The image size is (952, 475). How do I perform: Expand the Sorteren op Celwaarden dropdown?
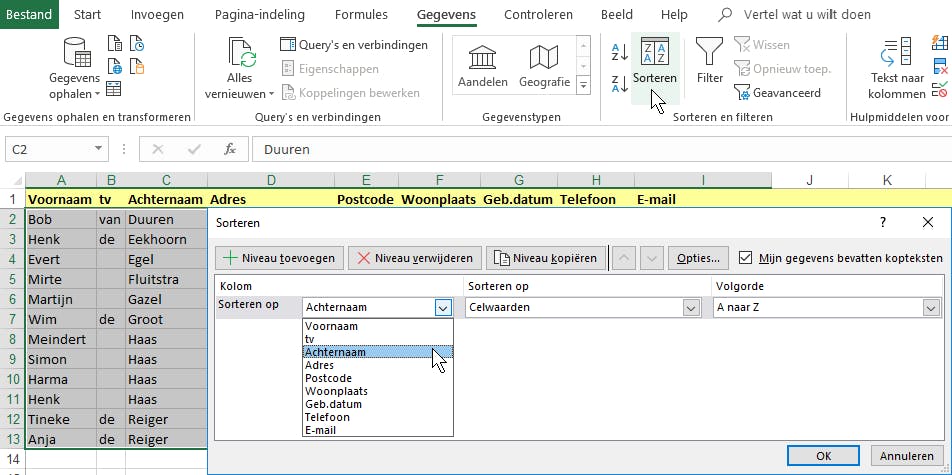pos(691,308)
